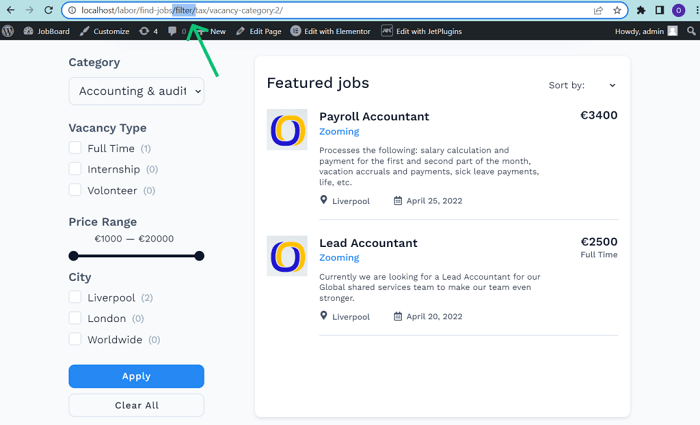The height and width of the screenshot is (425, 700).
Task: Click Customize in the admin bar
Action: 103,31
